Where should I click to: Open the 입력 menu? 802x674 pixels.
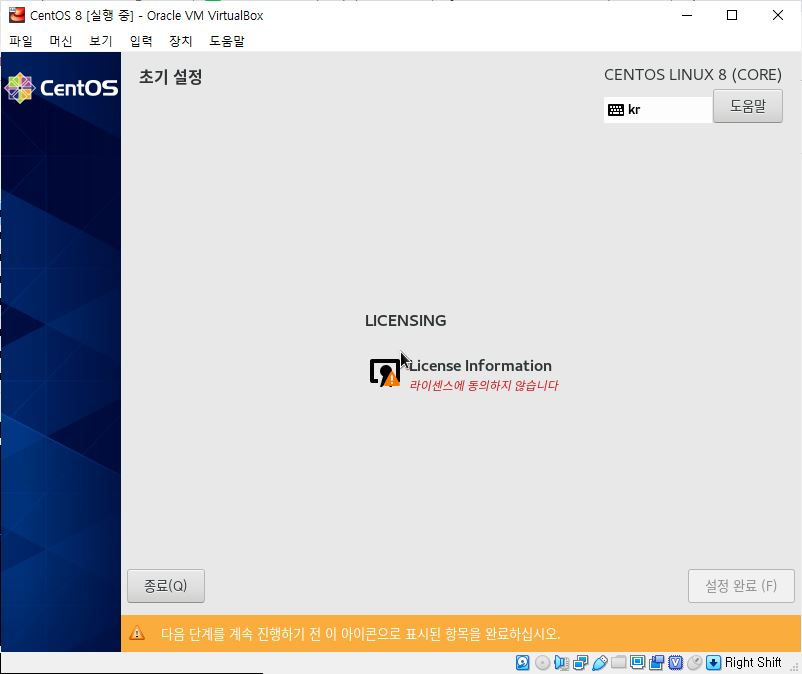pos(141,41)
